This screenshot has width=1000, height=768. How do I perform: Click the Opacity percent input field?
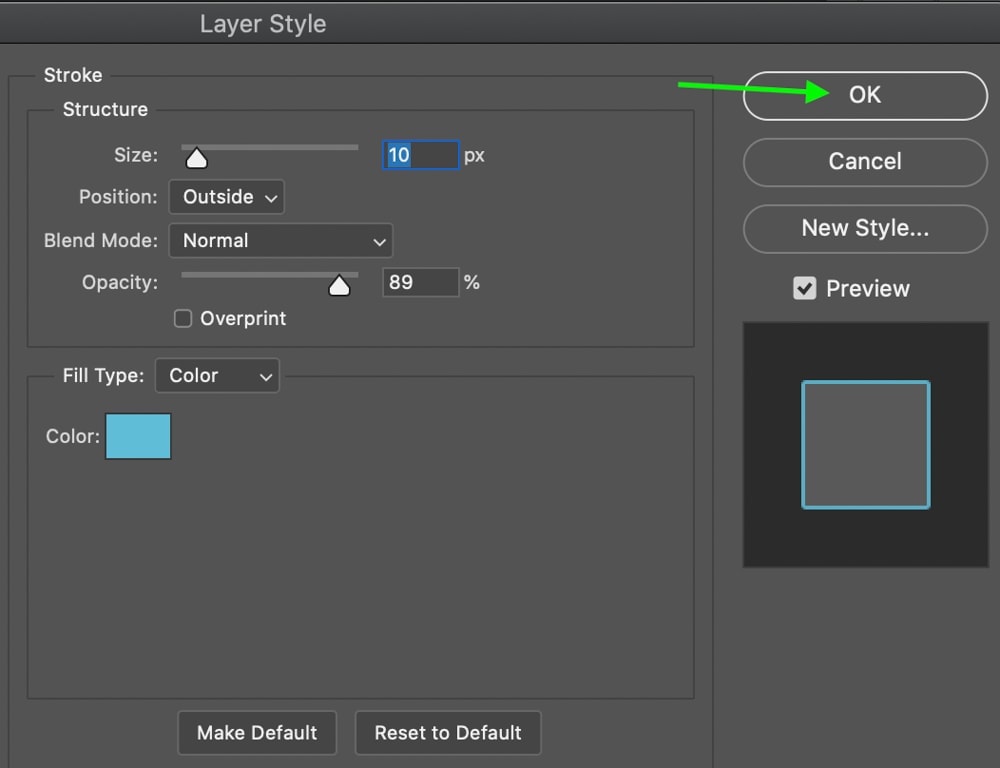click(420, 283)
